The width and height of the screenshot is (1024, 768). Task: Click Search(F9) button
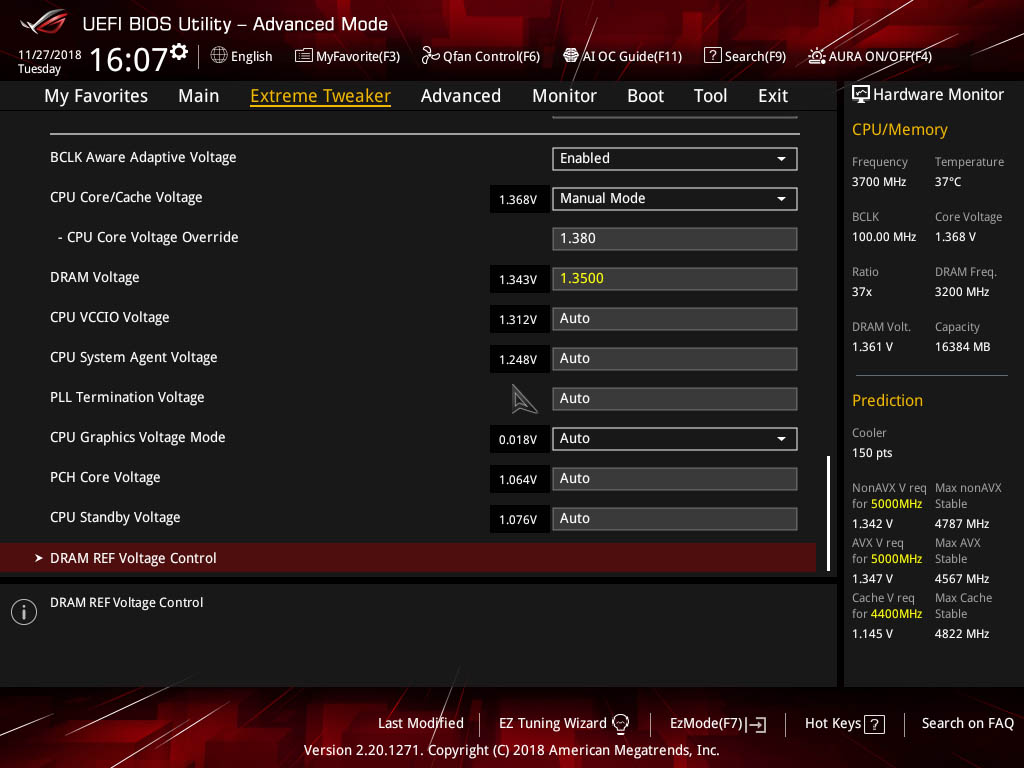pos(745,56)
